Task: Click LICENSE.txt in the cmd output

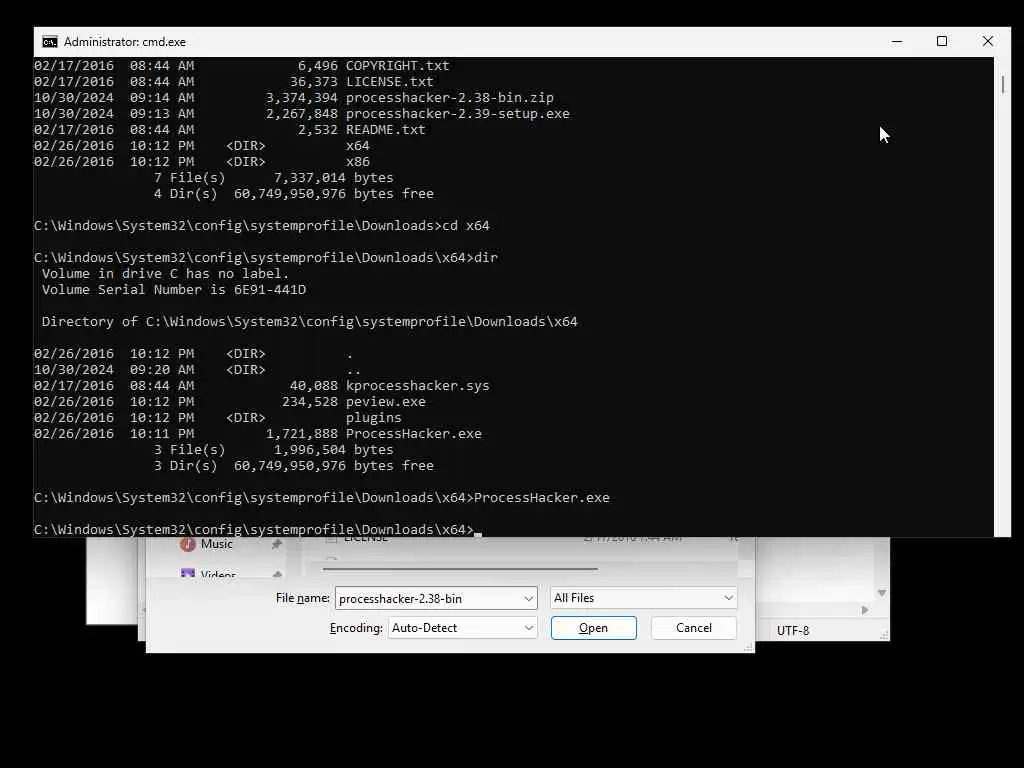Action: 389,82
